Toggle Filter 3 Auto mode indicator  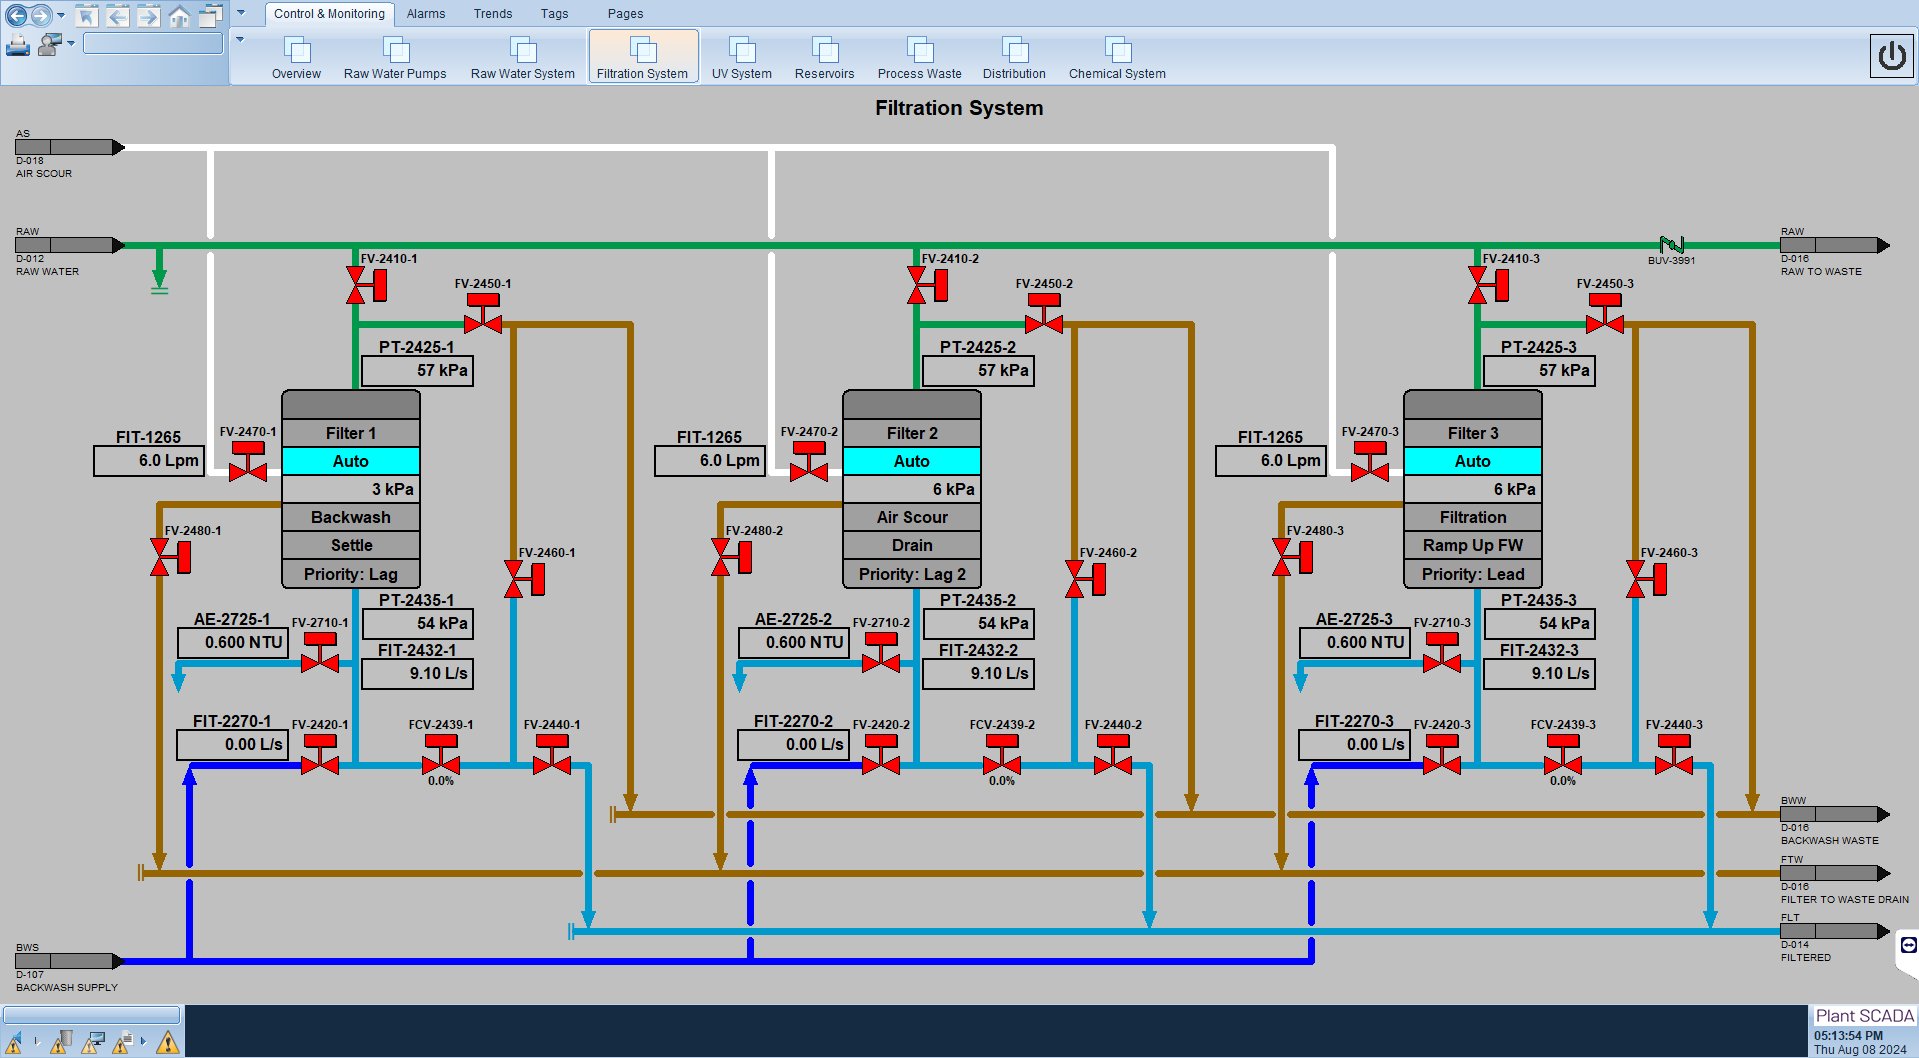[1473, 461]
